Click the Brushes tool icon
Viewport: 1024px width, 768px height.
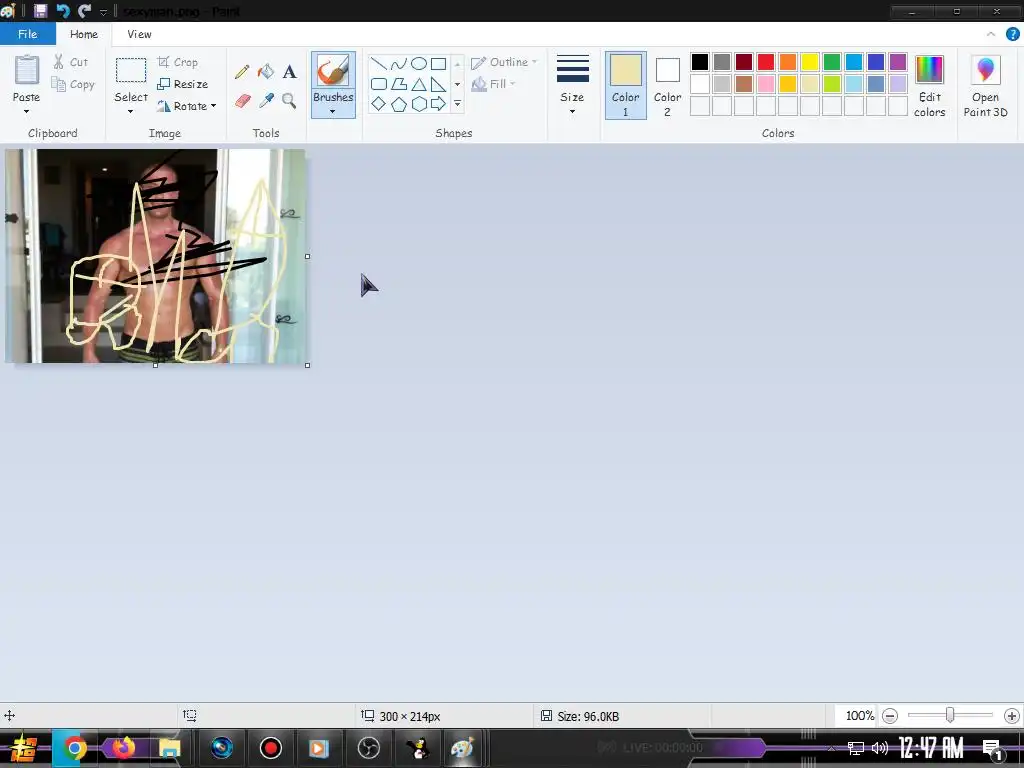pos(333,71)
